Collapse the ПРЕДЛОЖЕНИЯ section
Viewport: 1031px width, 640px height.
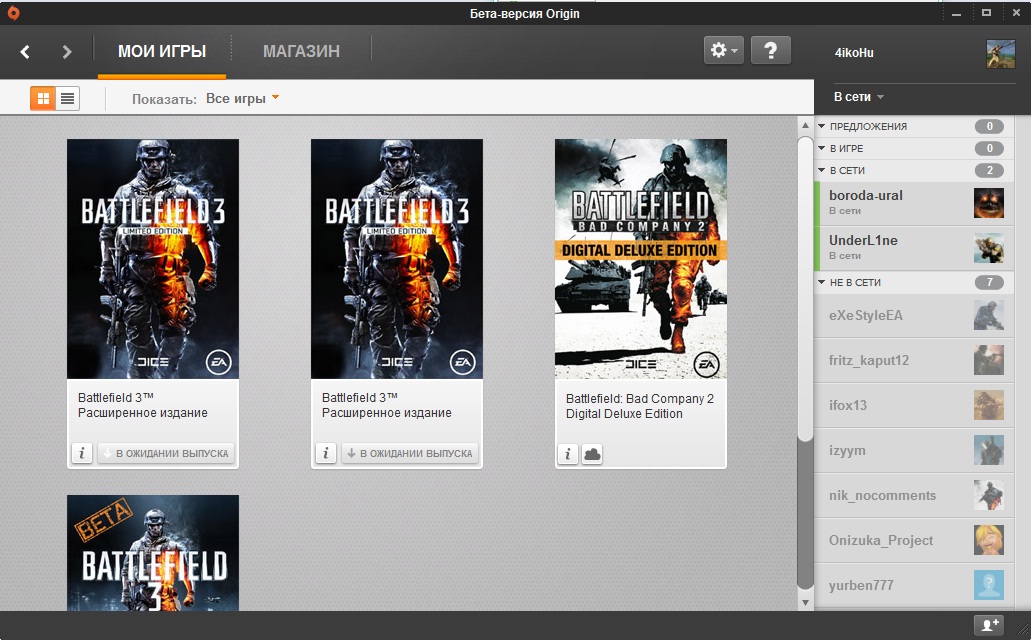821,126
